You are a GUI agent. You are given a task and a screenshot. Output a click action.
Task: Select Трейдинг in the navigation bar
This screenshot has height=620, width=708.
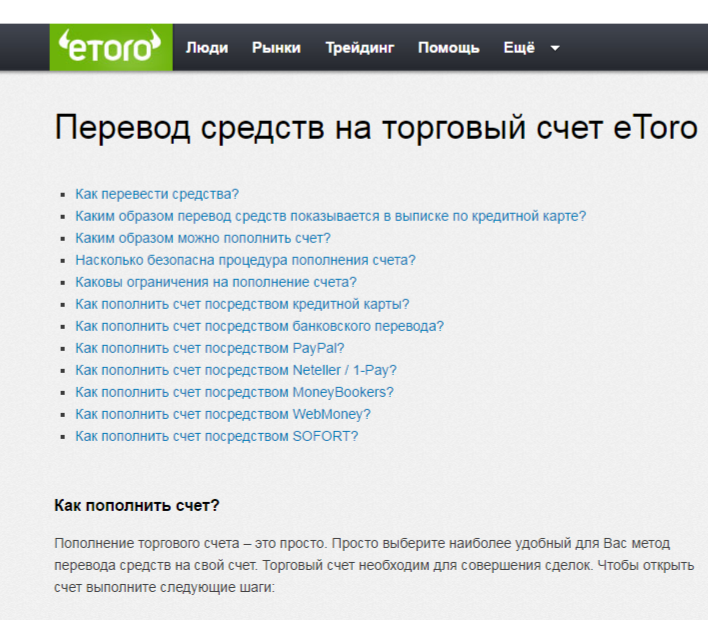[360, 48]
